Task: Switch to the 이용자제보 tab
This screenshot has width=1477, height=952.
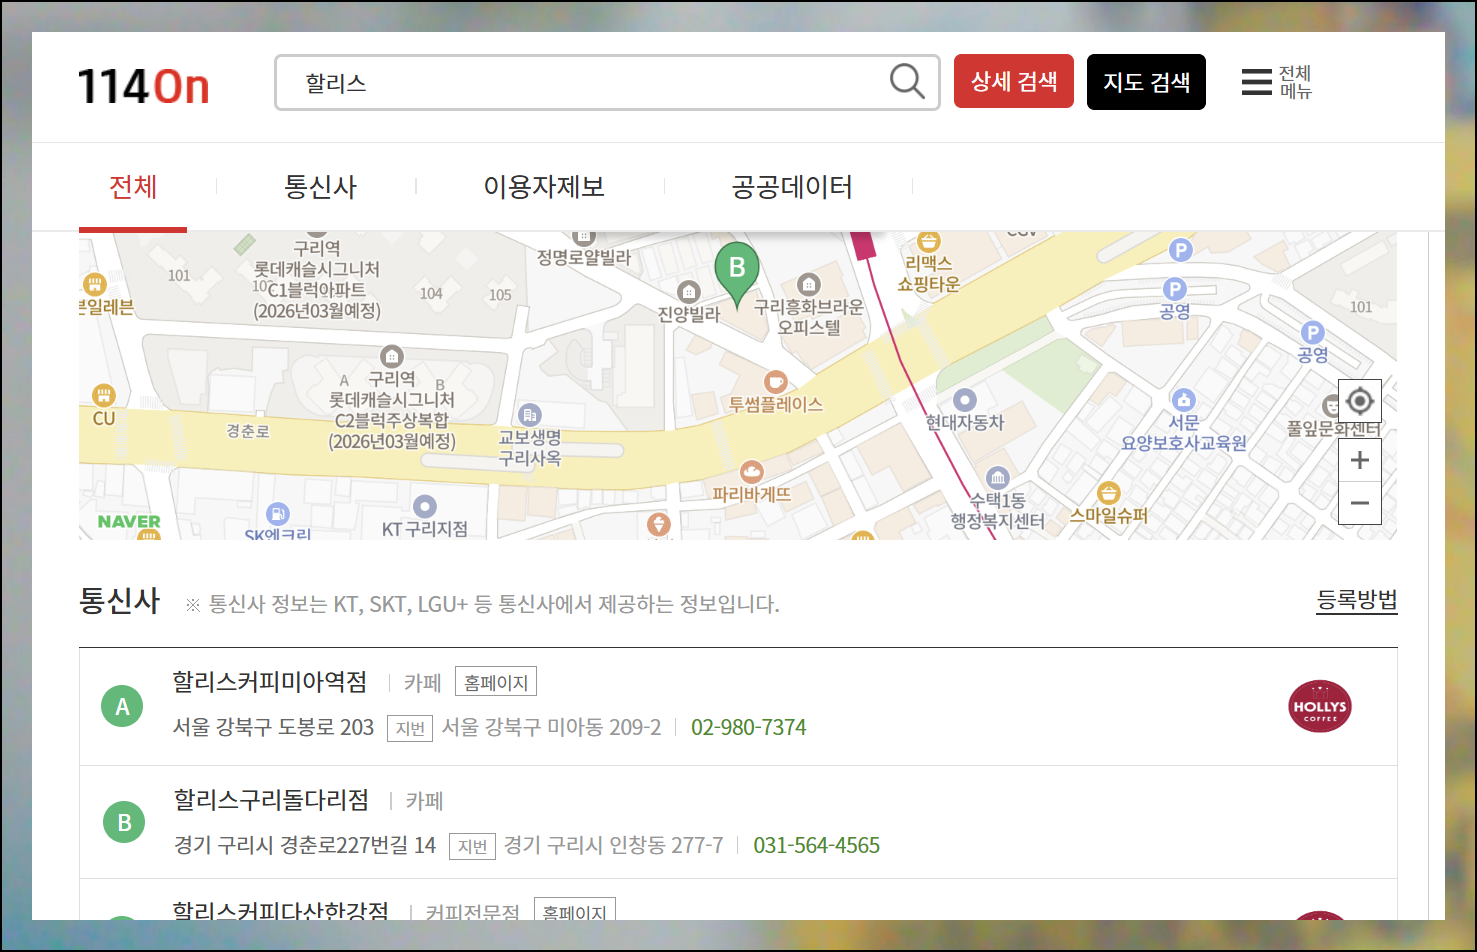Action: [x=544, y=187]
